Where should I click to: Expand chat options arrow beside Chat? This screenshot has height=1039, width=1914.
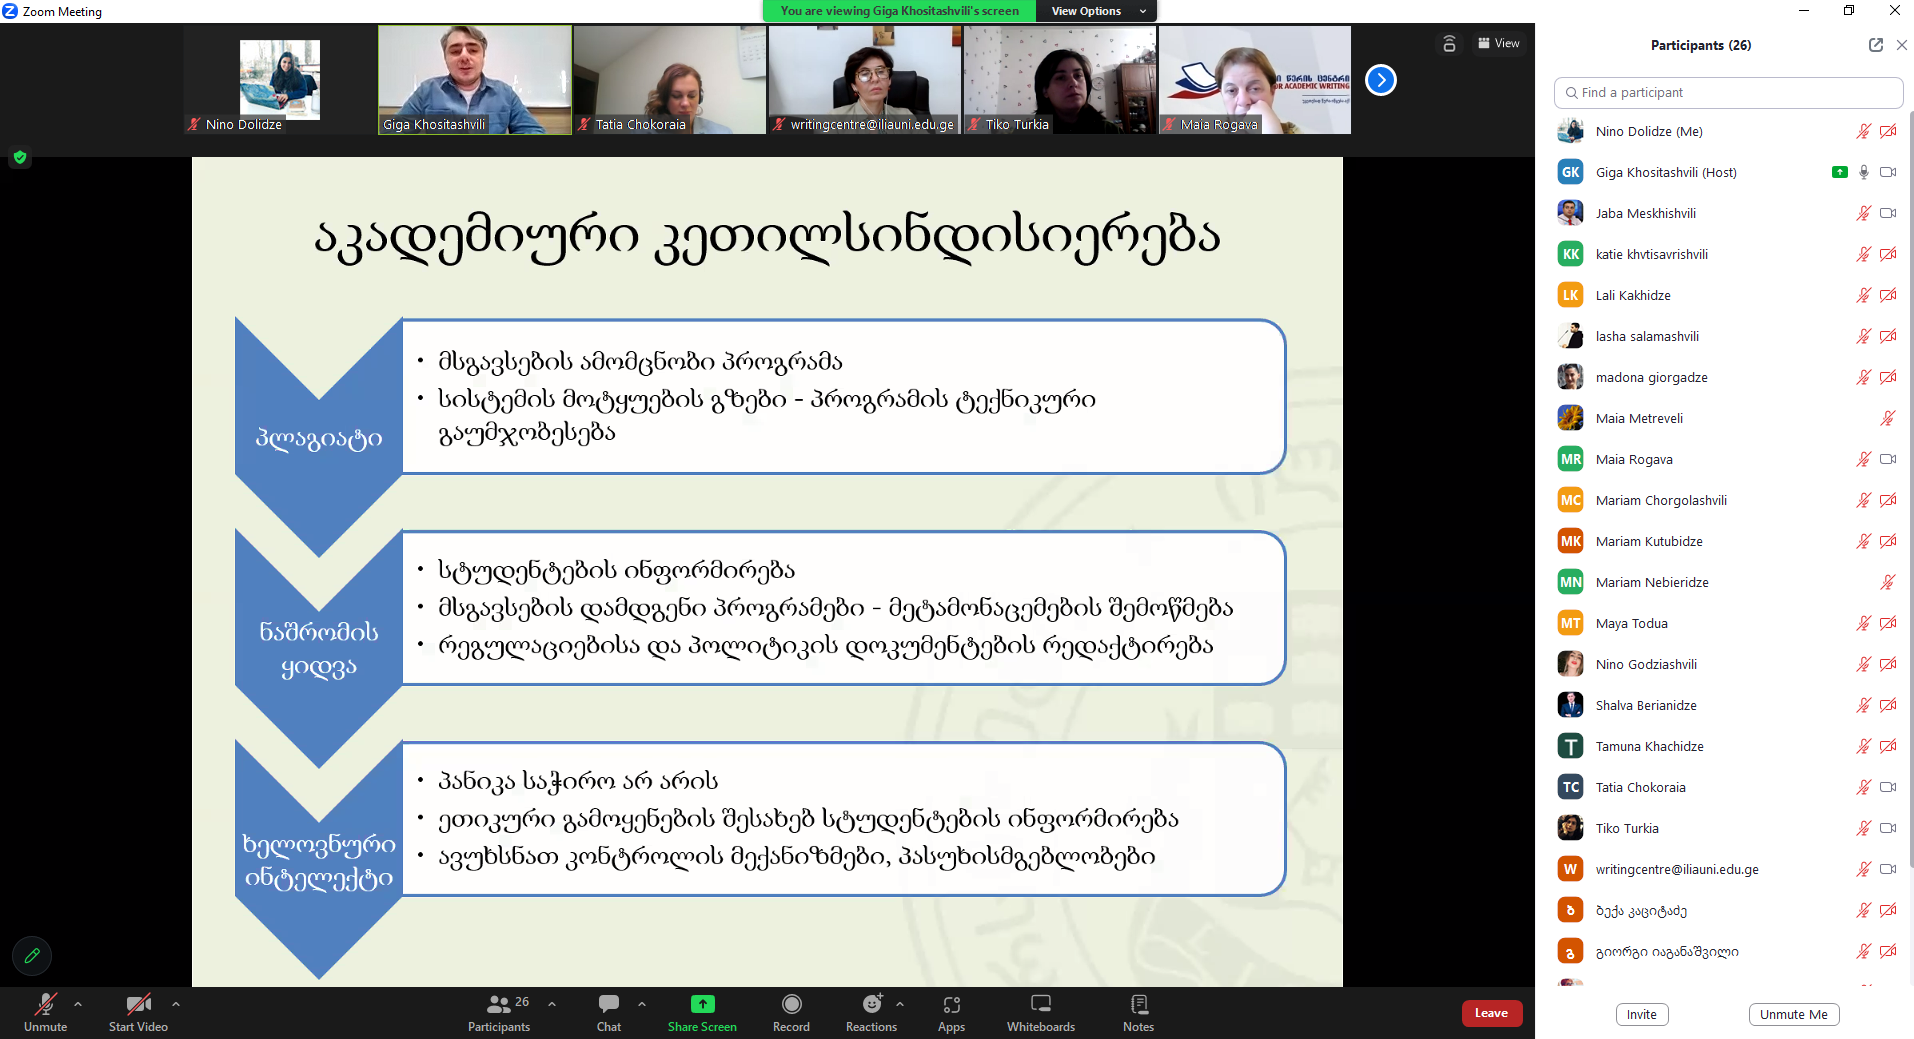pos(642,1004)
